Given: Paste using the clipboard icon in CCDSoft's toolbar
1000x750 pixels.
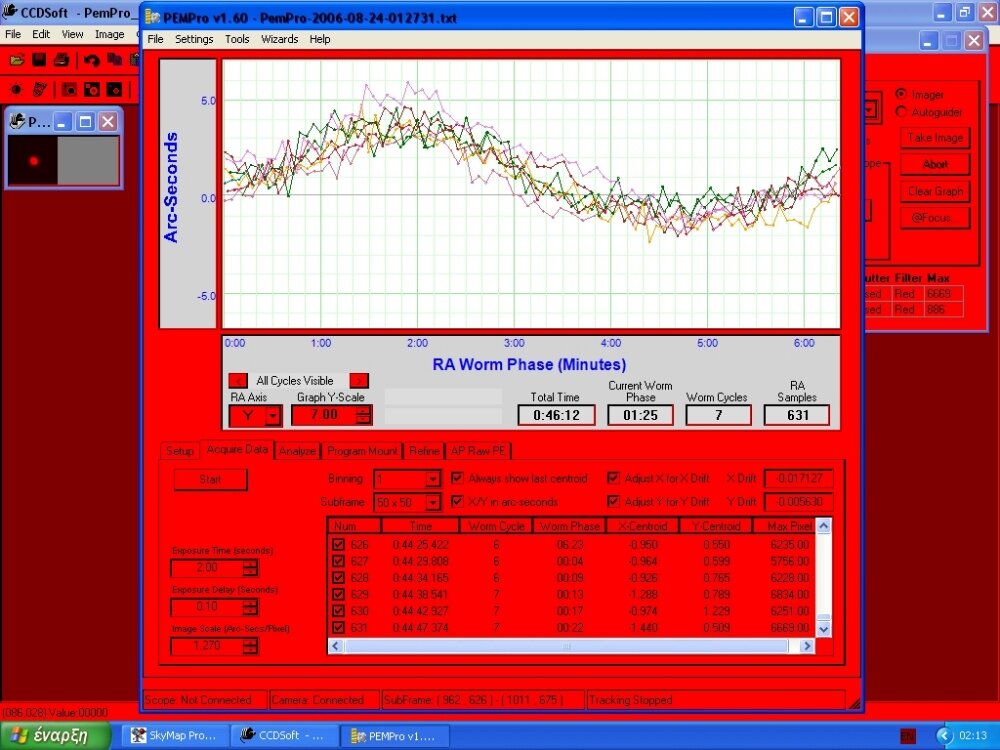Looking at the screenshot, I should [135, 59].
